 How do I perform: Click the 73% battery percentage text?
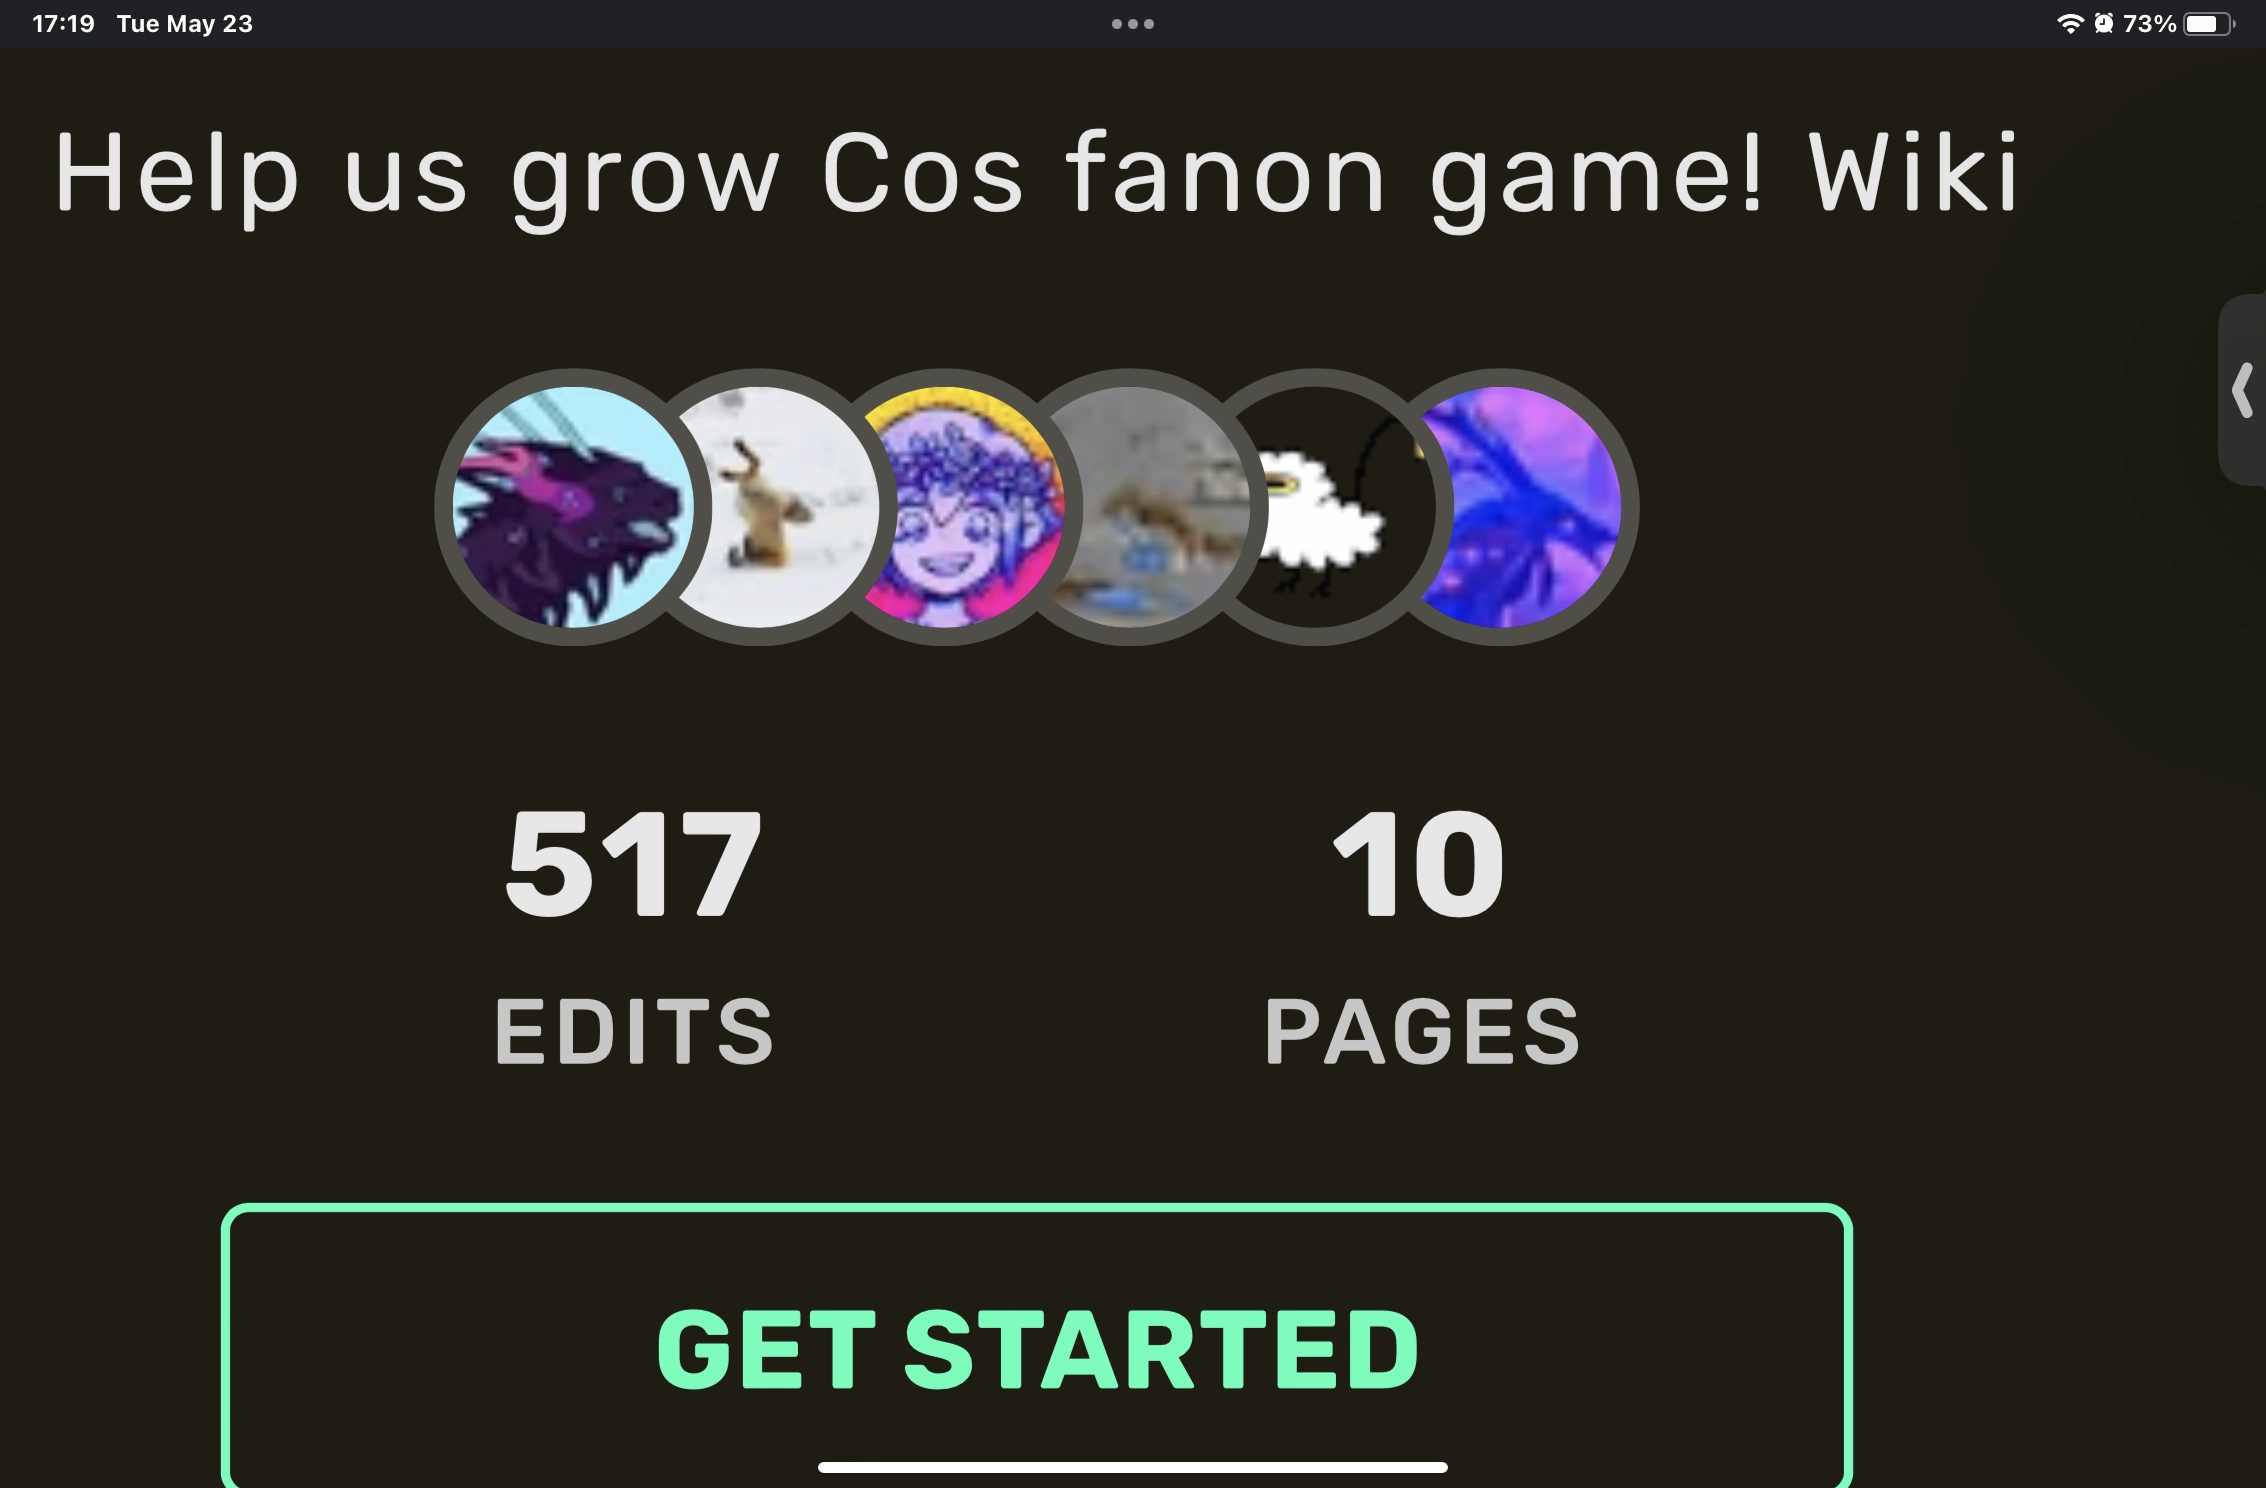click(x=2149, y=24)
